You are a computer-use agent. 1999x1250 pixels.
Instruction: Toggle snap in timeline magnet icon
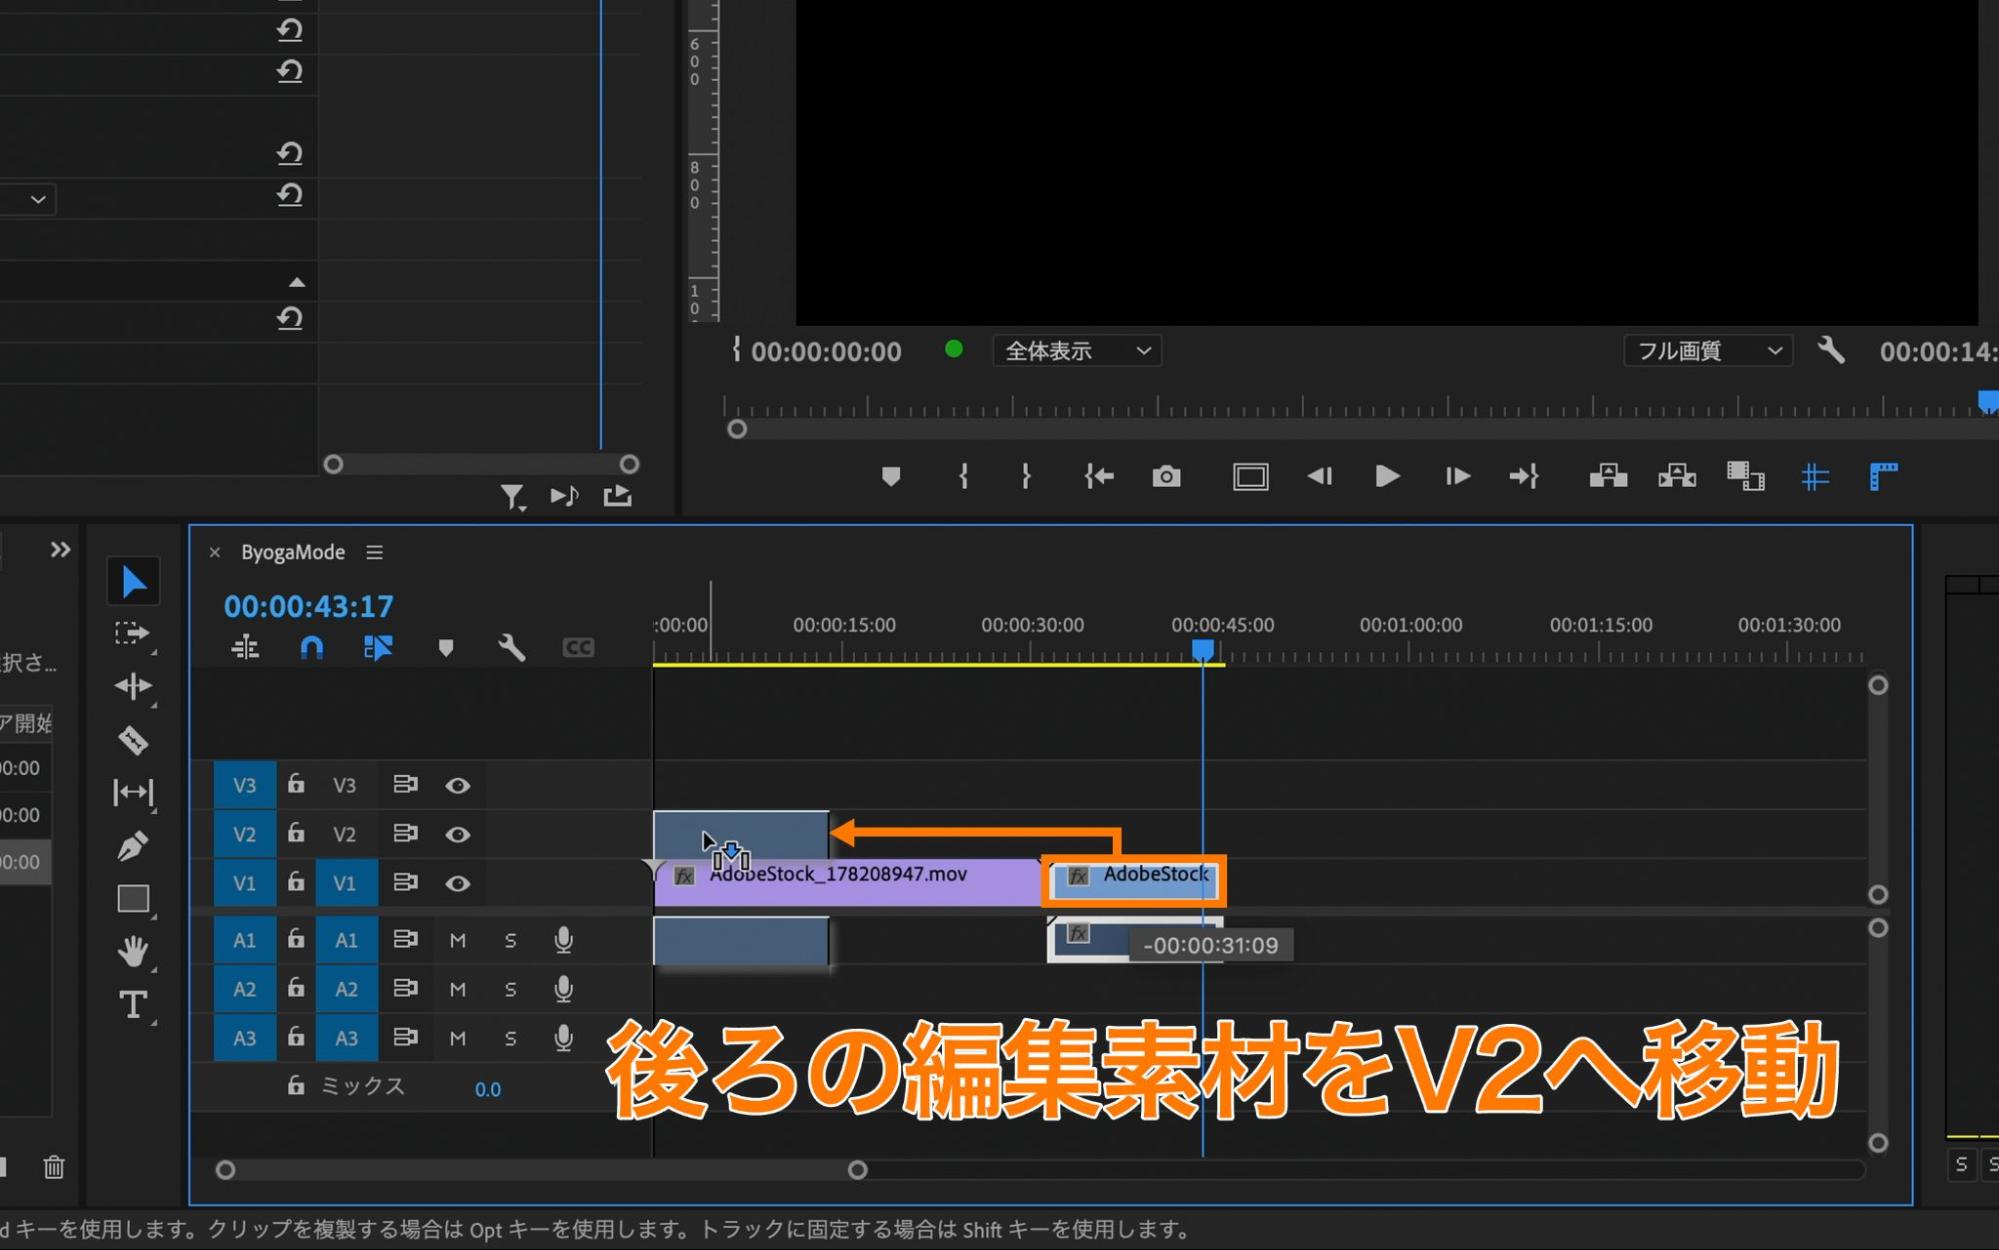[x=312, y=648]
